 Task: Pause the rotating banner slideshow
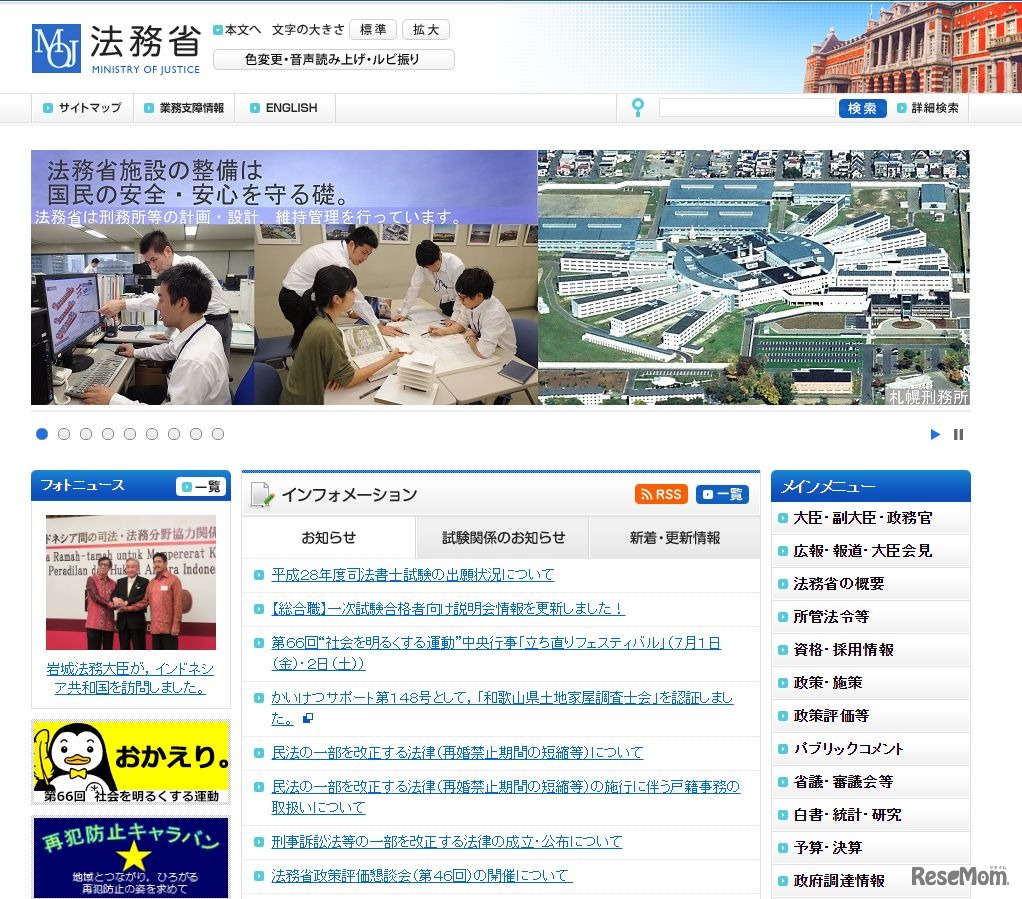click(958, 434)
